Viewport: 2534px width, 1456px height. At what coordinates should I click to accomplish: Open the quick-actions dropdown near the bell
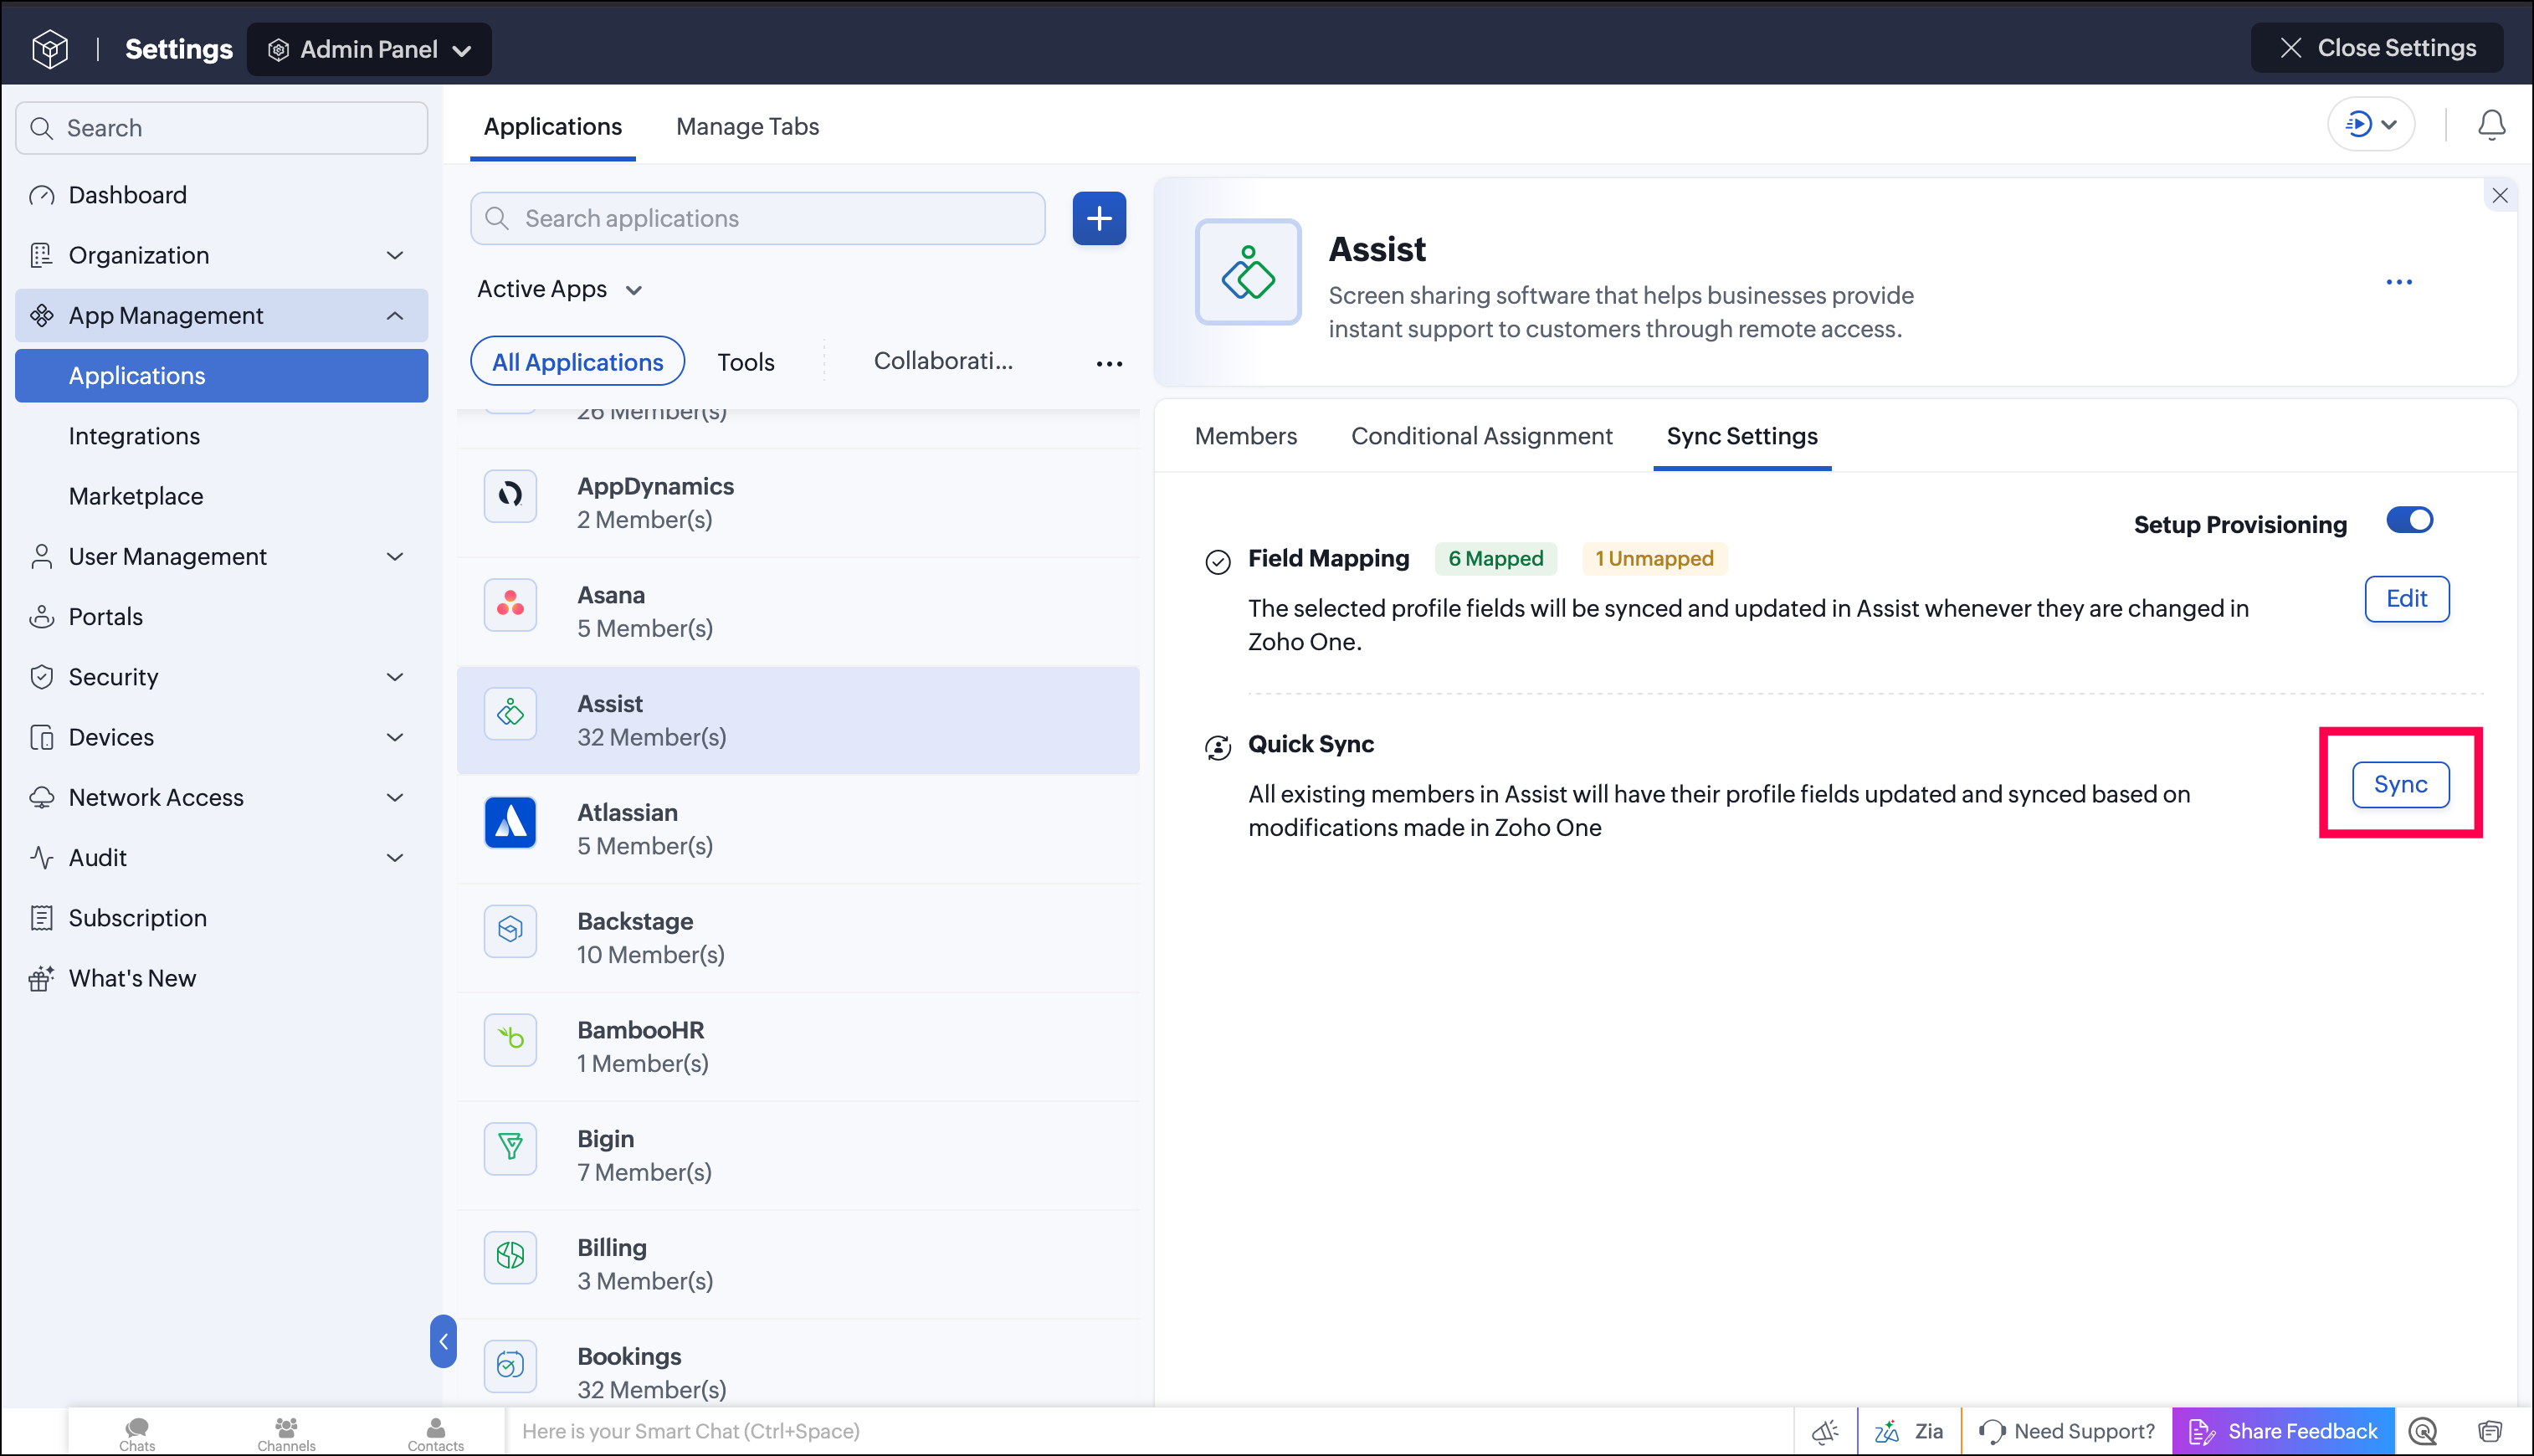tap(2371, 125)
